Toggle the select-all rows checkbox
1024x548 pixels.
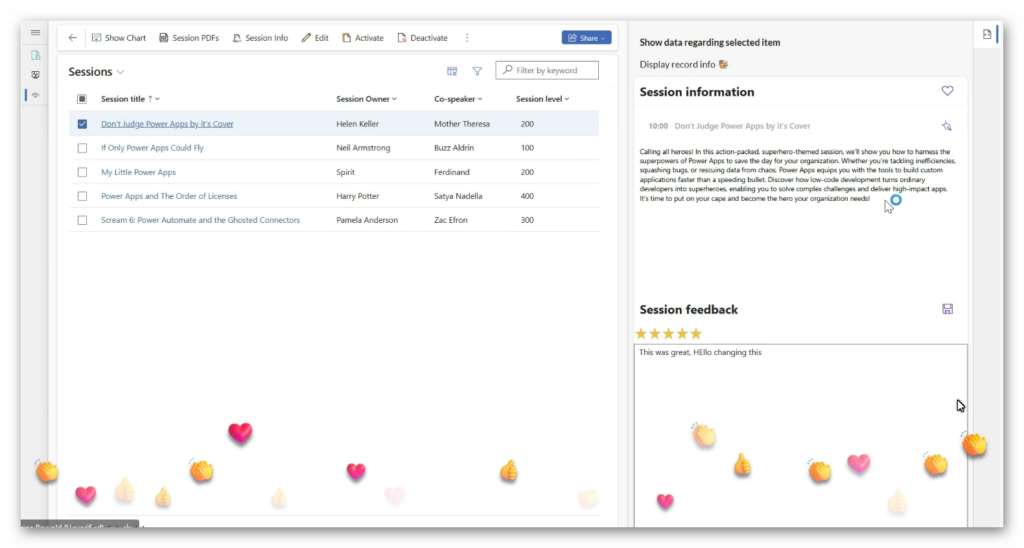click(x=82, y=99)
